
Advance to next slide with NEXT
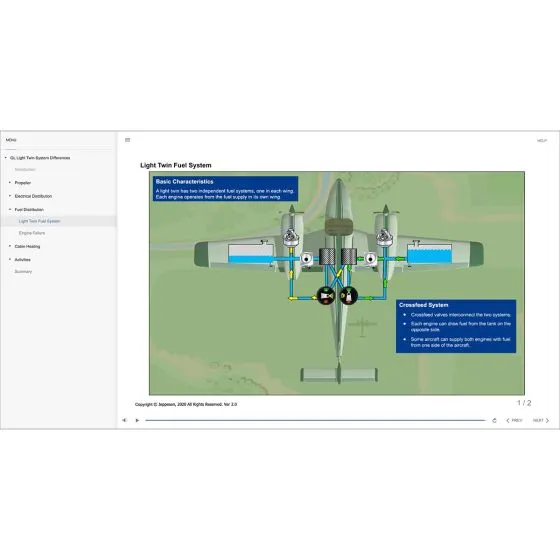[541, 420]
